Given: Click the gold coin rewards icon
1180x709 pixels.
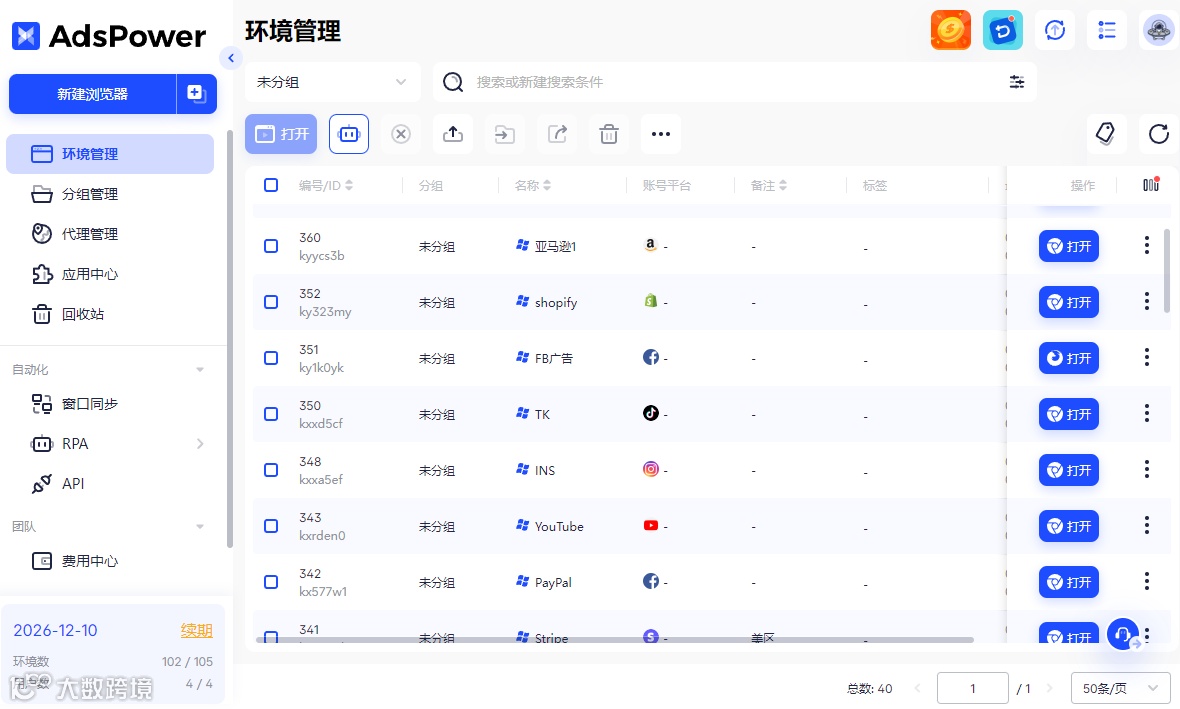Looking at the screenshot, I should (x=950, y=30).
